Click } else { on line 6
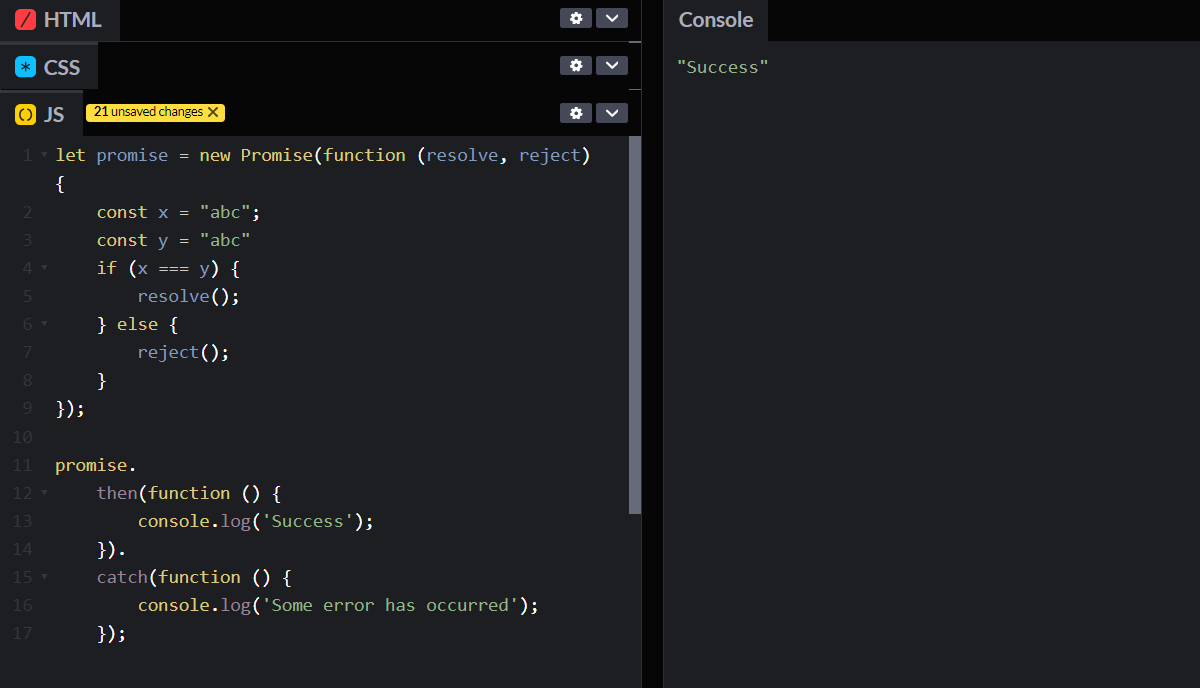1200x688 pixels. click(x=138, y=324)
